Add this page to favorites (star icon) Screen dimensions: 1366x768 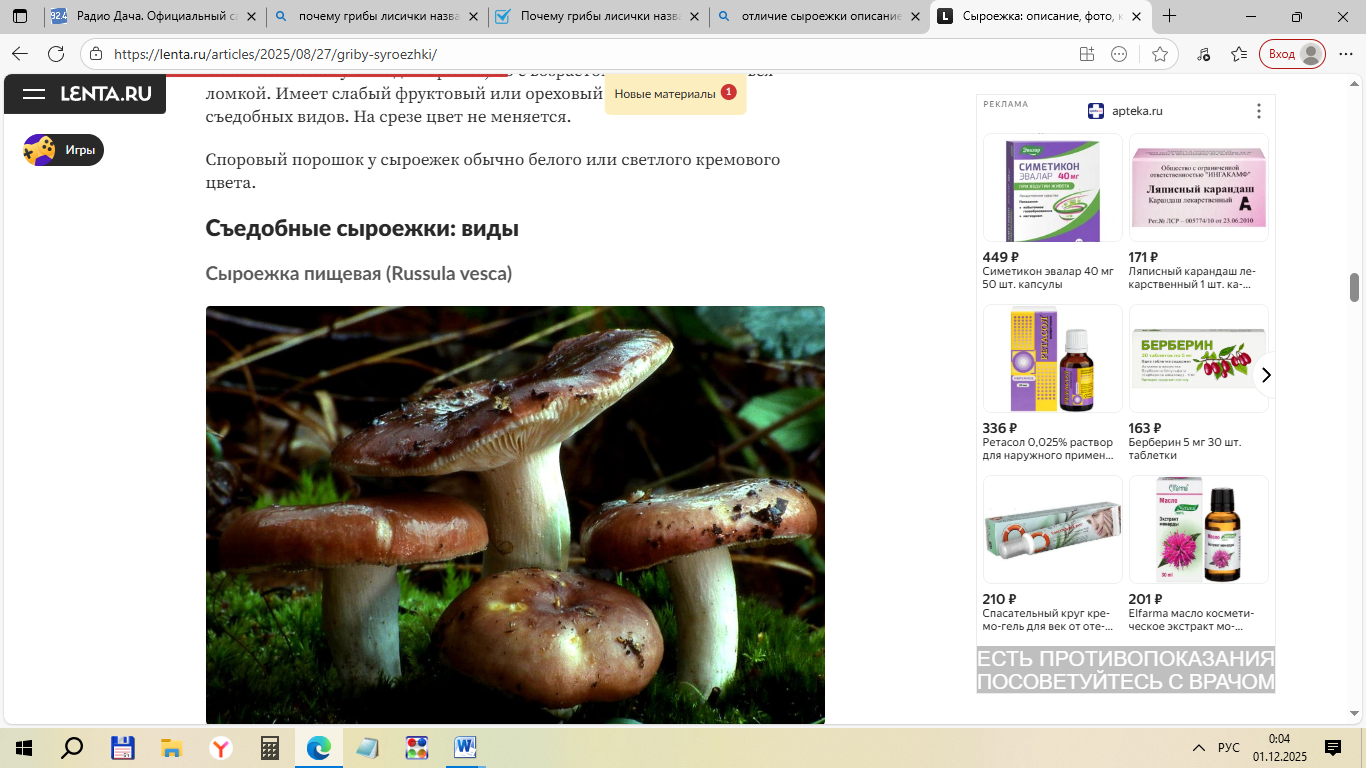1159,54
